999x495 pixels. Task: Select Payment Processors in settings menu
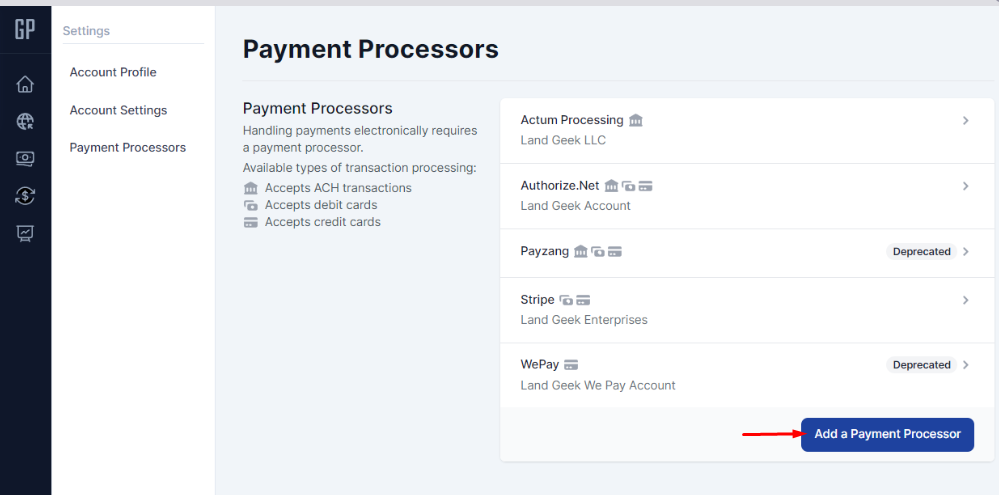pyautogui.click(x=128, y=148)
